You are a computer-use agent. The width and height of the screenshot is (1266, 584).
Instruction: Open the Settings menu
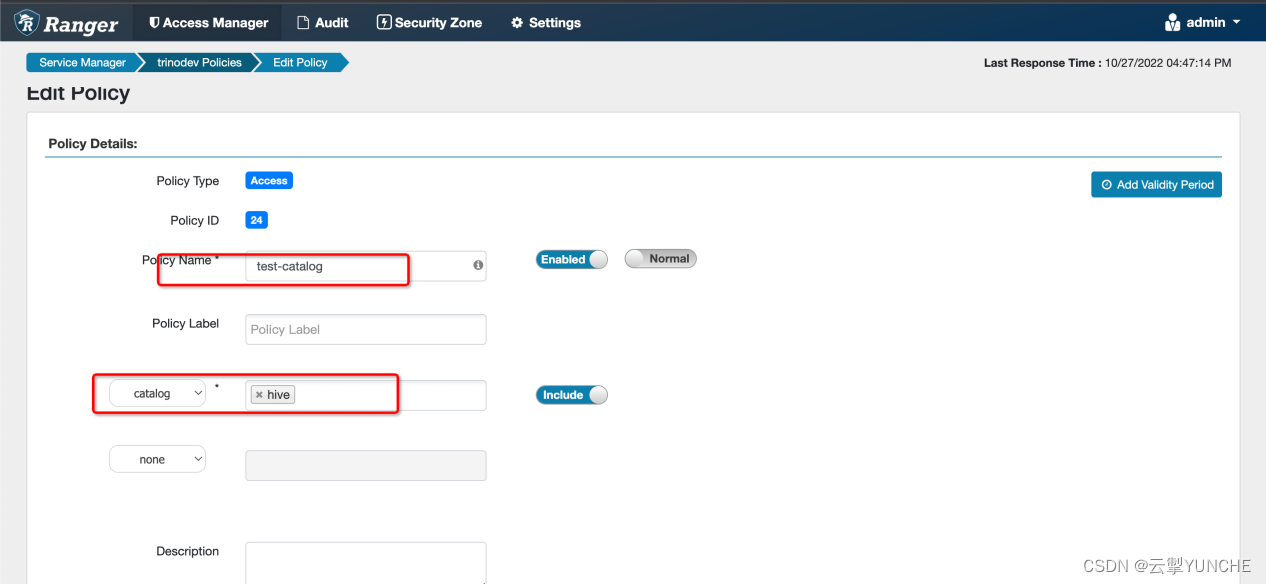coord(546,22)
